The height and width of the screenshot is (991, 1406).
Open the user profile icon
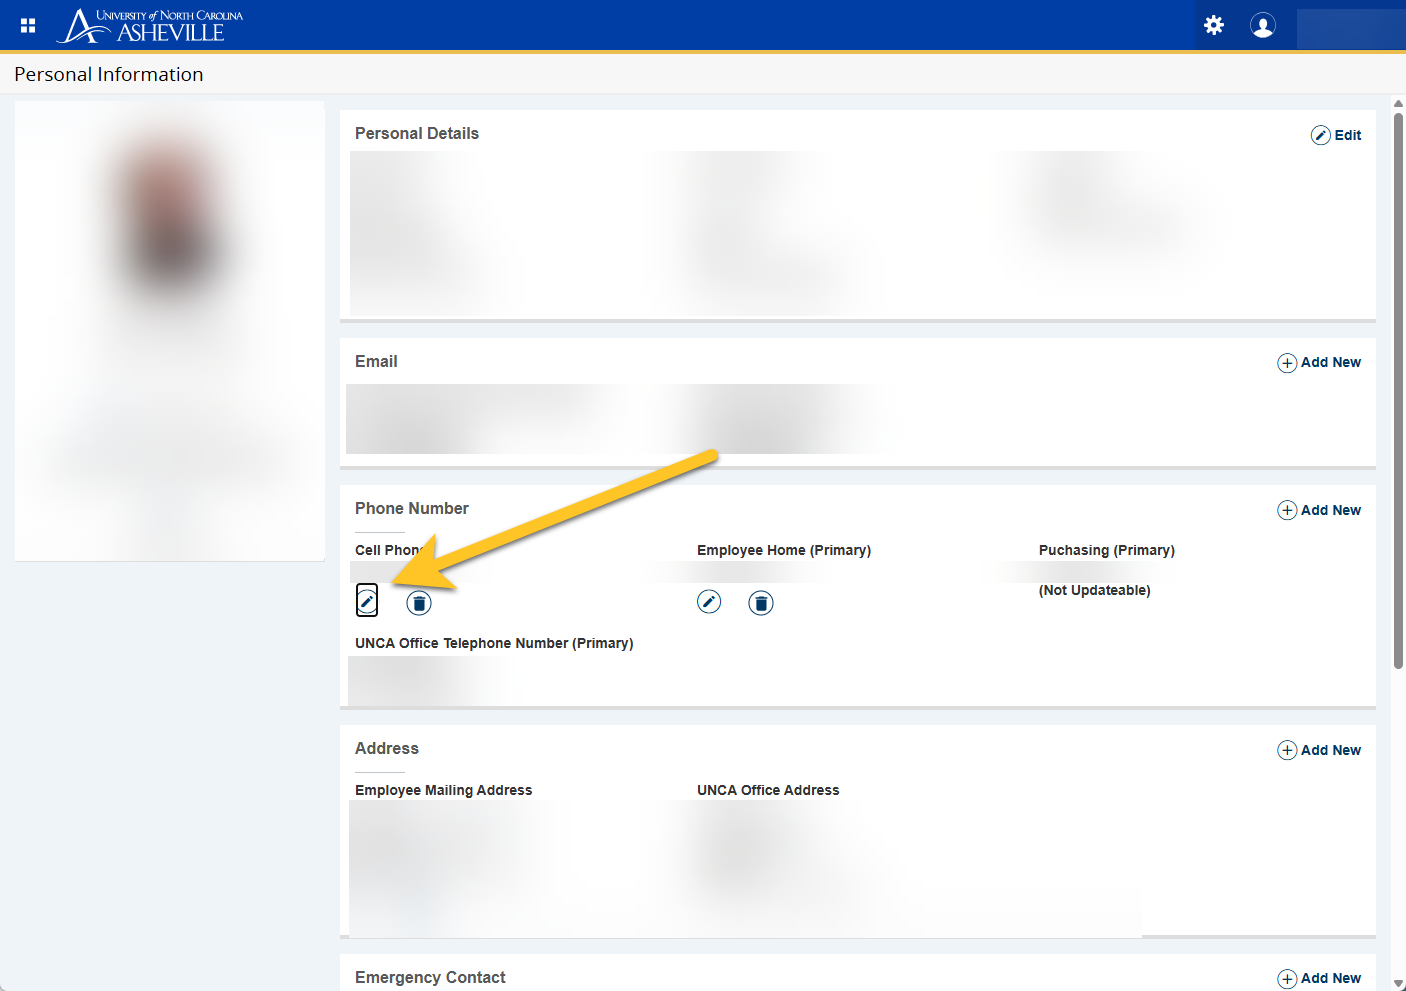pyautogui.click(x=1263, y=25)
